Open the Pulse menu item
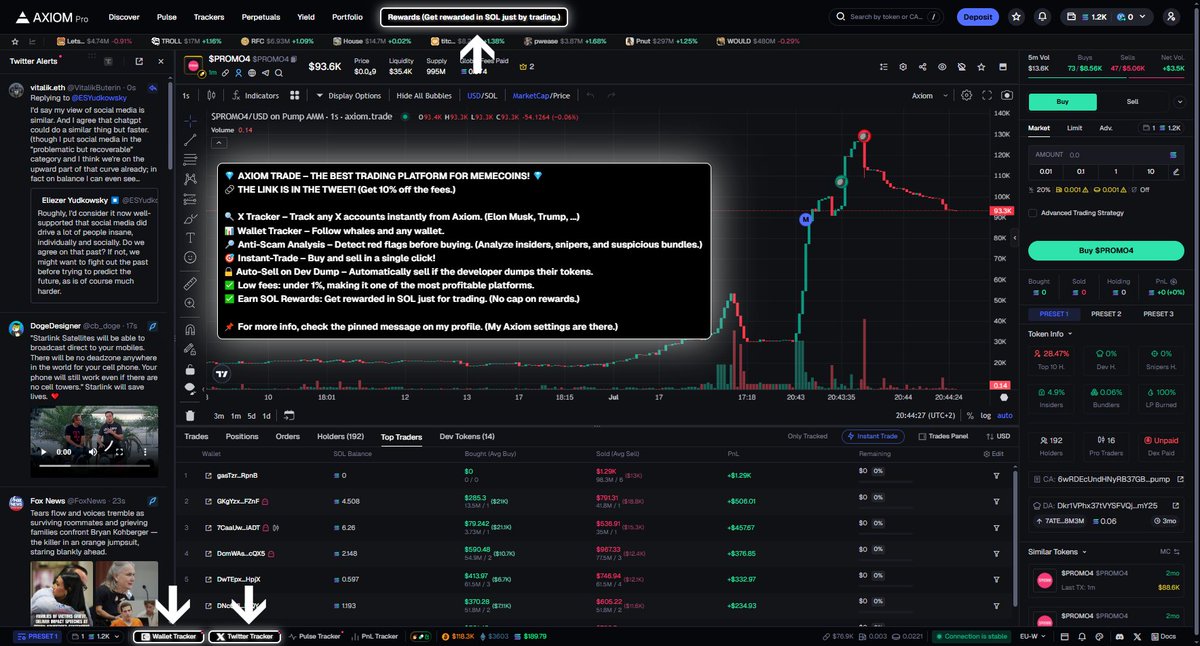Image resolution: width=1200 pixels, height=646 pixels. [x=167, y=17]
